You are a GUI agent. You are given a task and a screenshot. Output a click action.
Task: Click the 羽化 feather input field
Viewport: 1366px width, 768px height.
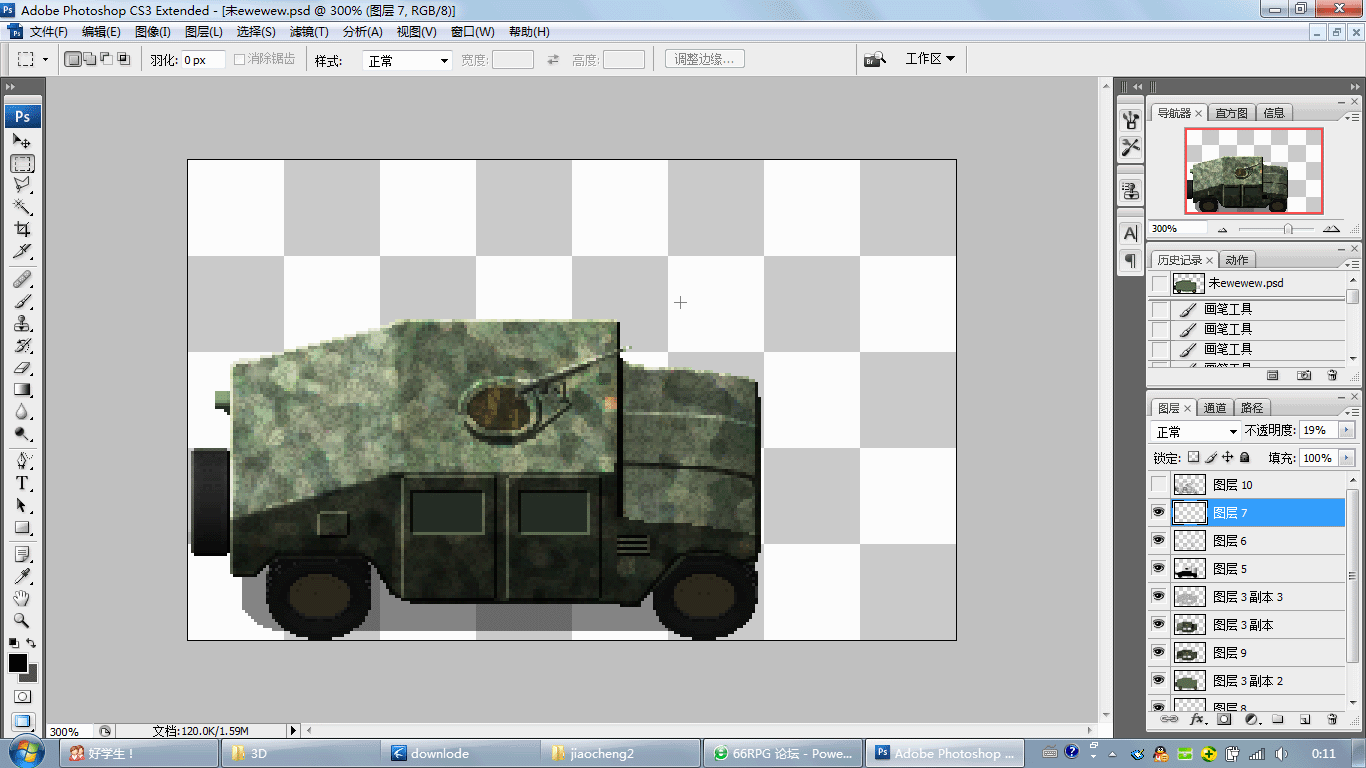click(203, 60)
